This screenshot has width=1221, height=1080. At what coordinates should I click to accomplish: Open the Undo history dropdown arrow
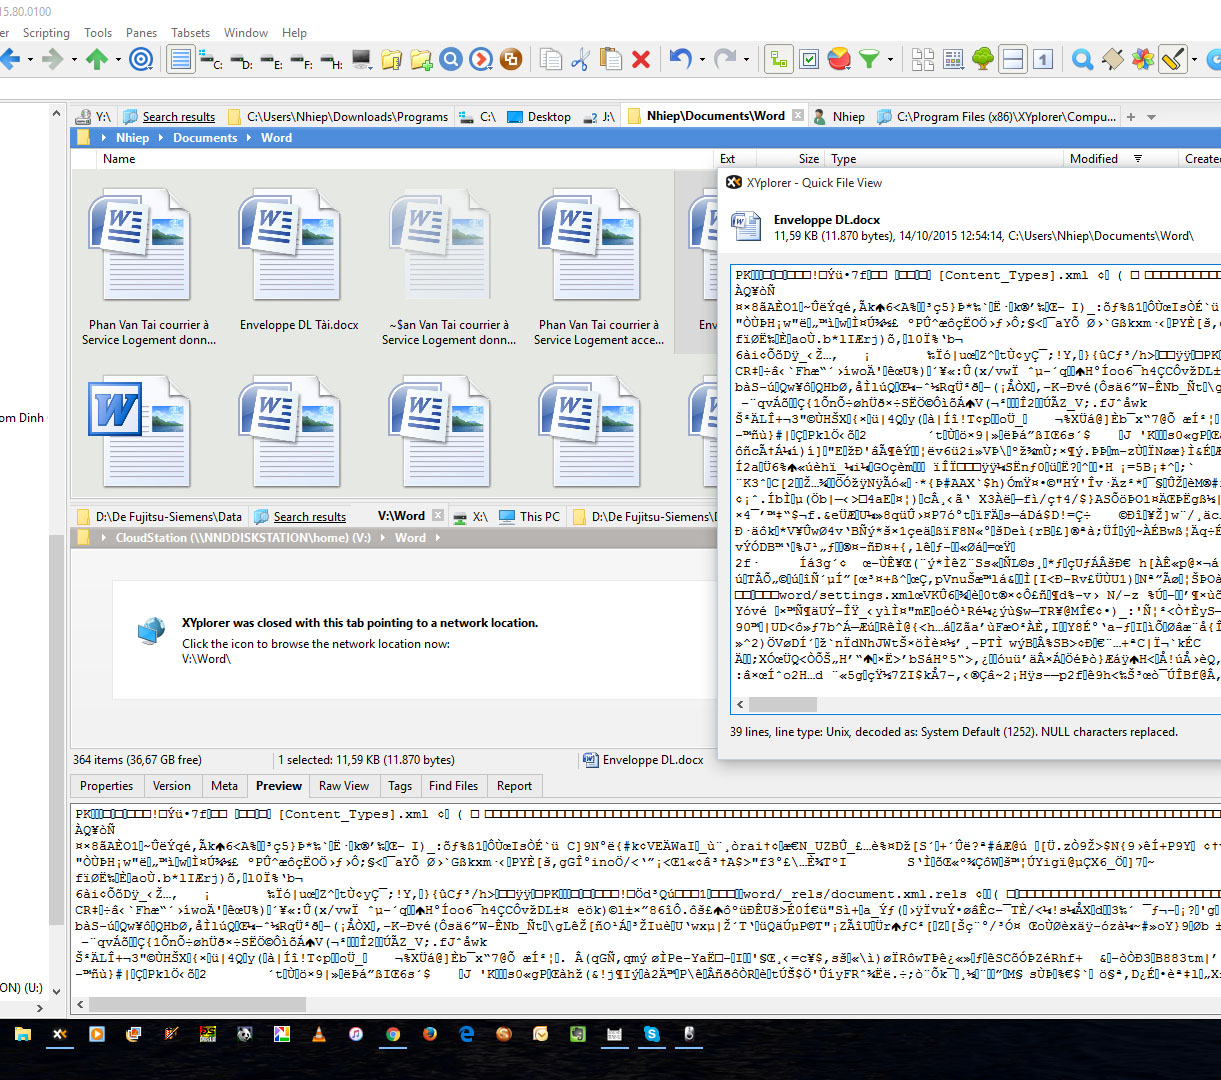coord(702,61)
